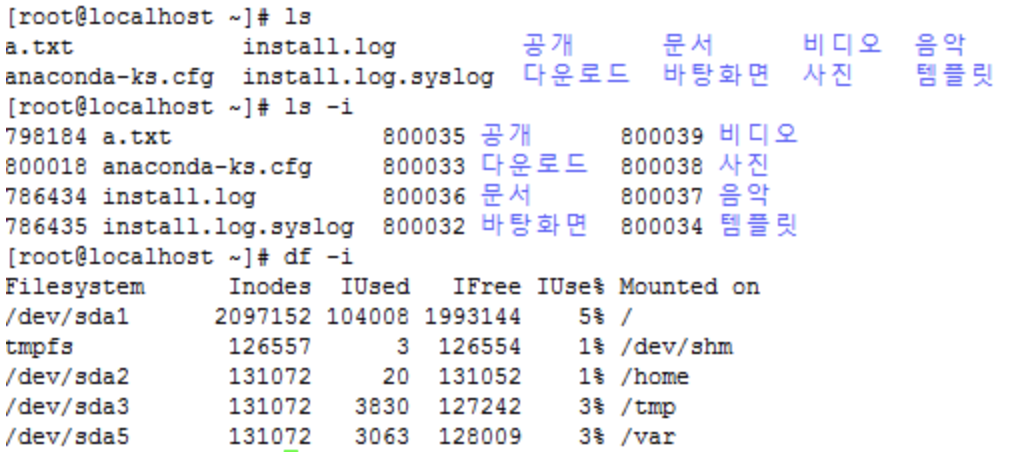Screen dimensions: 1010x458
Task: Click inode number 800039
Action: pyautogui.click(x=662, y=137)
